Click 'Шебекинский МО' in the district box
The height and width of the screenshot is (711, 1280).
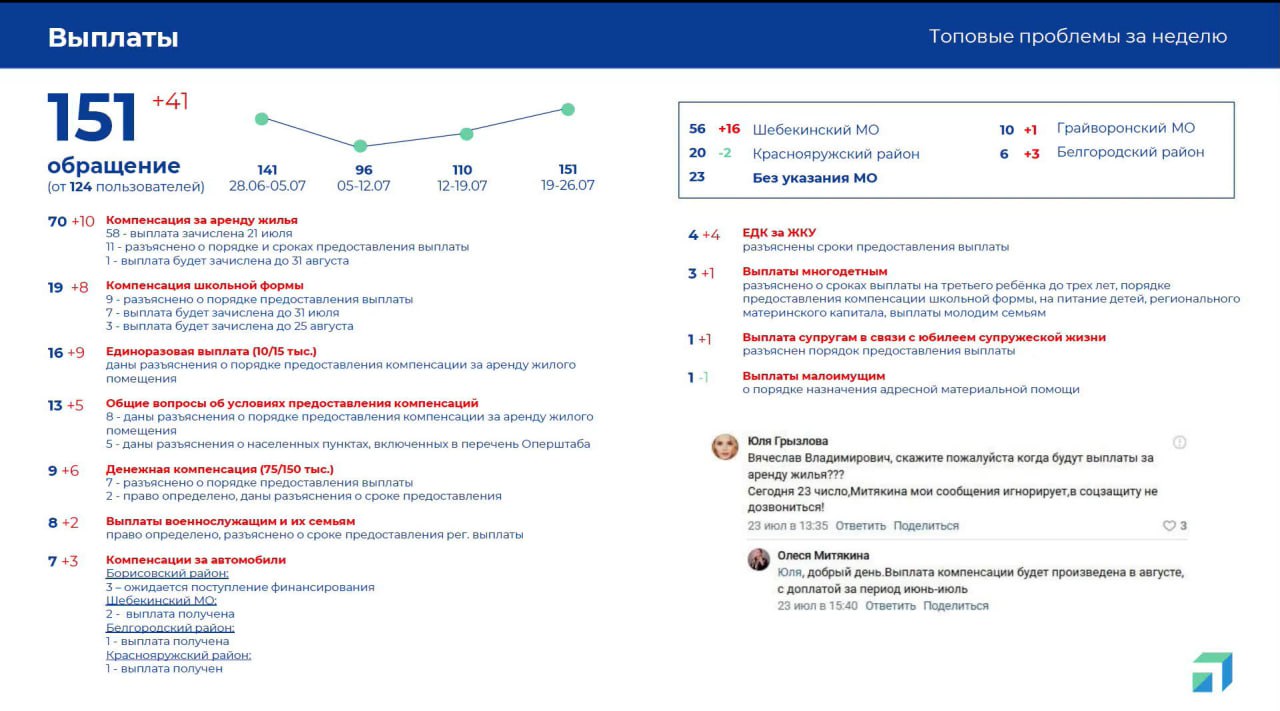[815, 130]
